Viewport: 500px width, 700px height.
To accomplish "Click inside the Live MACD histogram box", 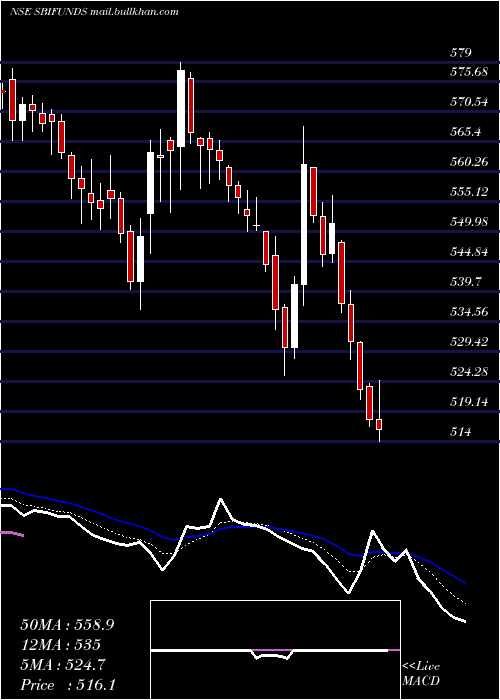I will coord(275,650).
